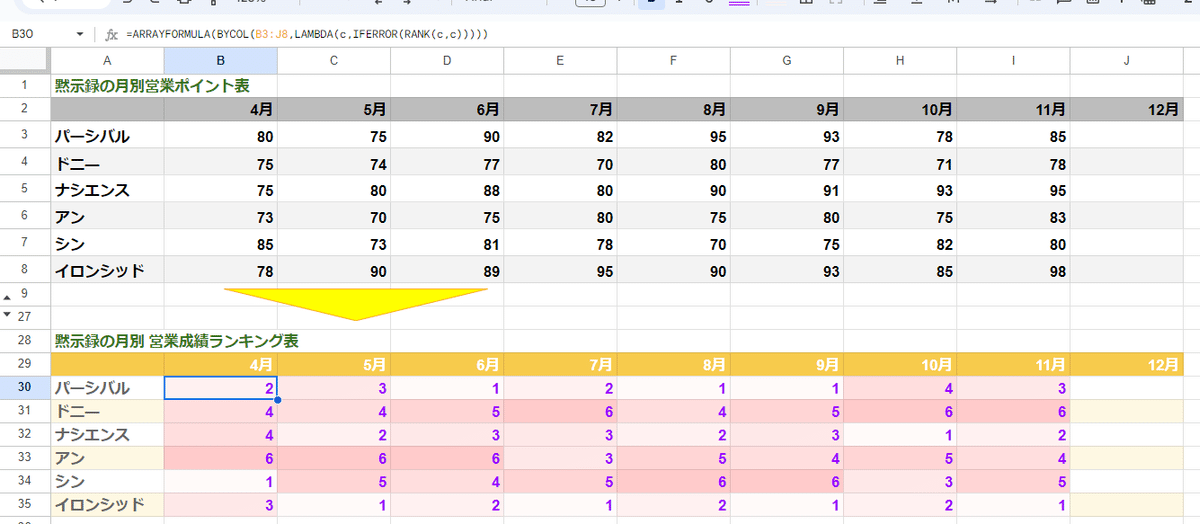Select row 35 header

[25, 504]
